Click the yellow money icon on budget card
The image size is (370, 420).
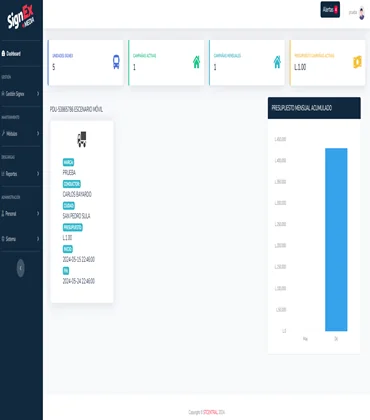(357, 62)
